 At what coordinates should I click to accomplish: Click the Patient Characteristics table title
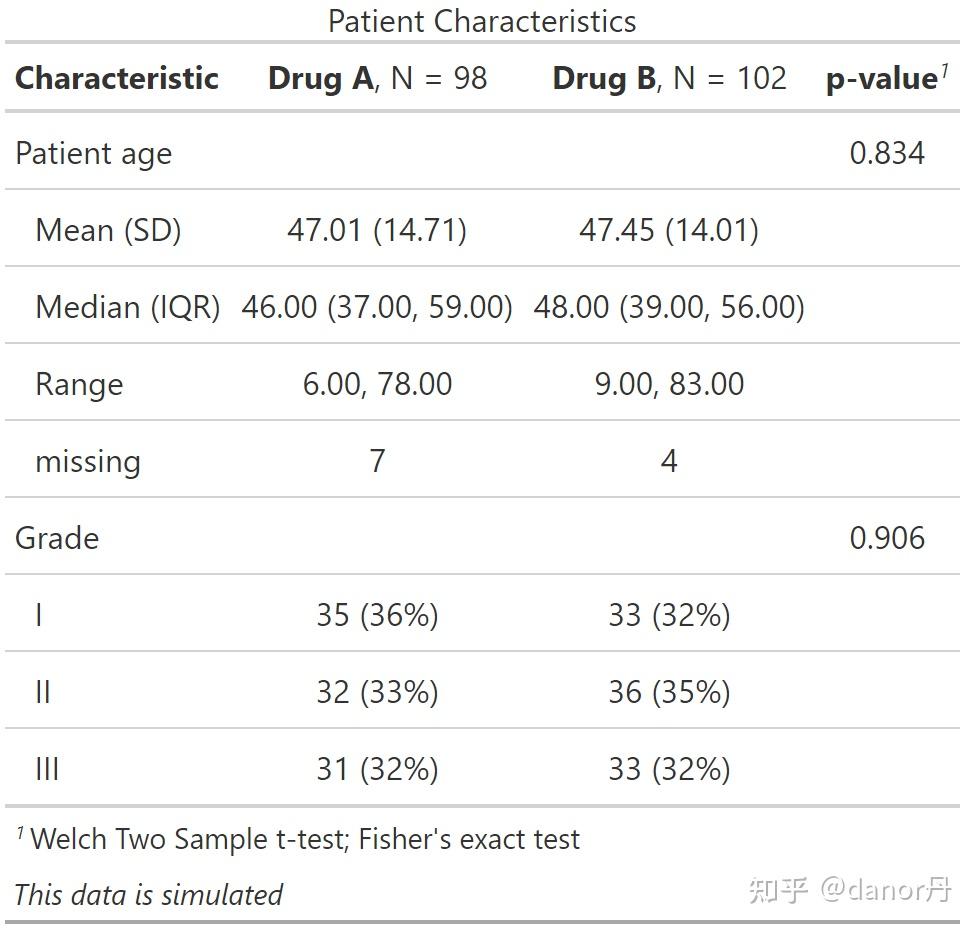(482, 21)
